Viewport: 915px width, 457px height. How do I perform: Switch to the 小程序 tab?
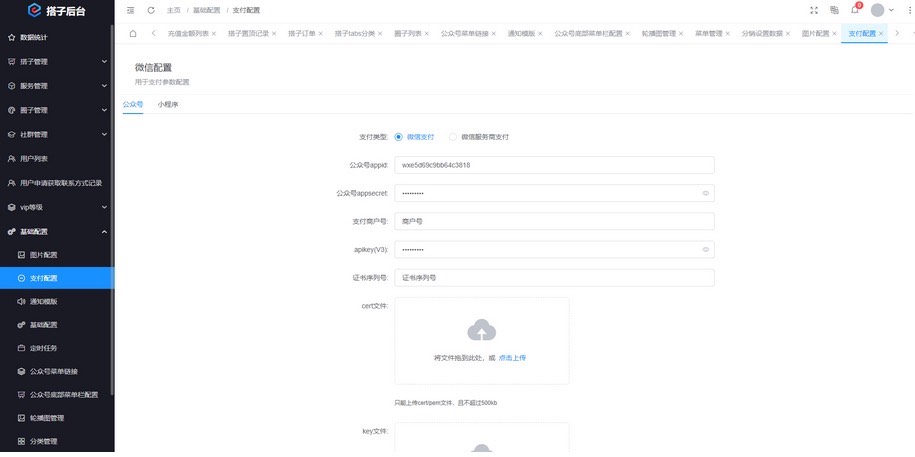point(168,104)
